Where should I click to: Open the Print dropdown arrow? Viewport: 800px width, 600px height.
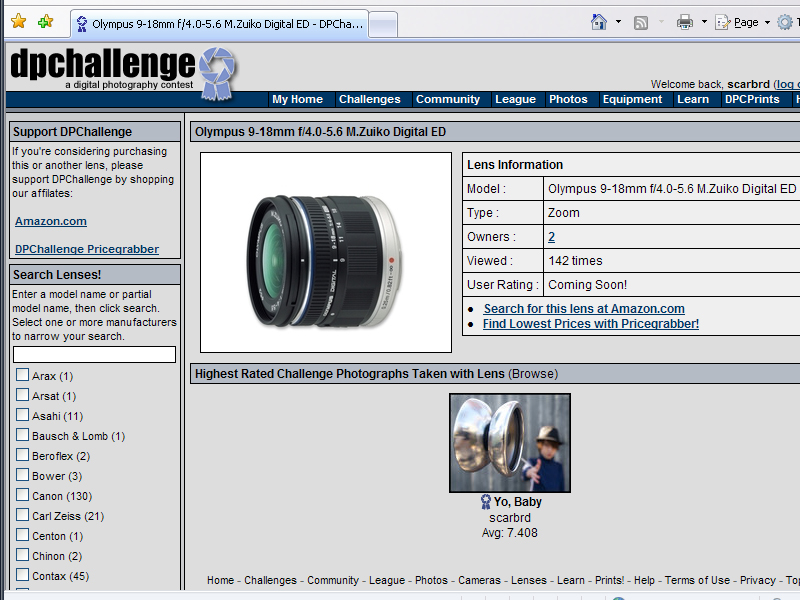coord(704,22)
